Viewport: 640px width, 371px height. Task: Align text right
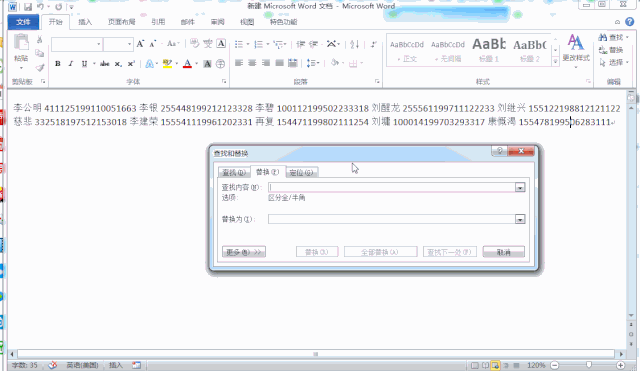coord(266,63)
